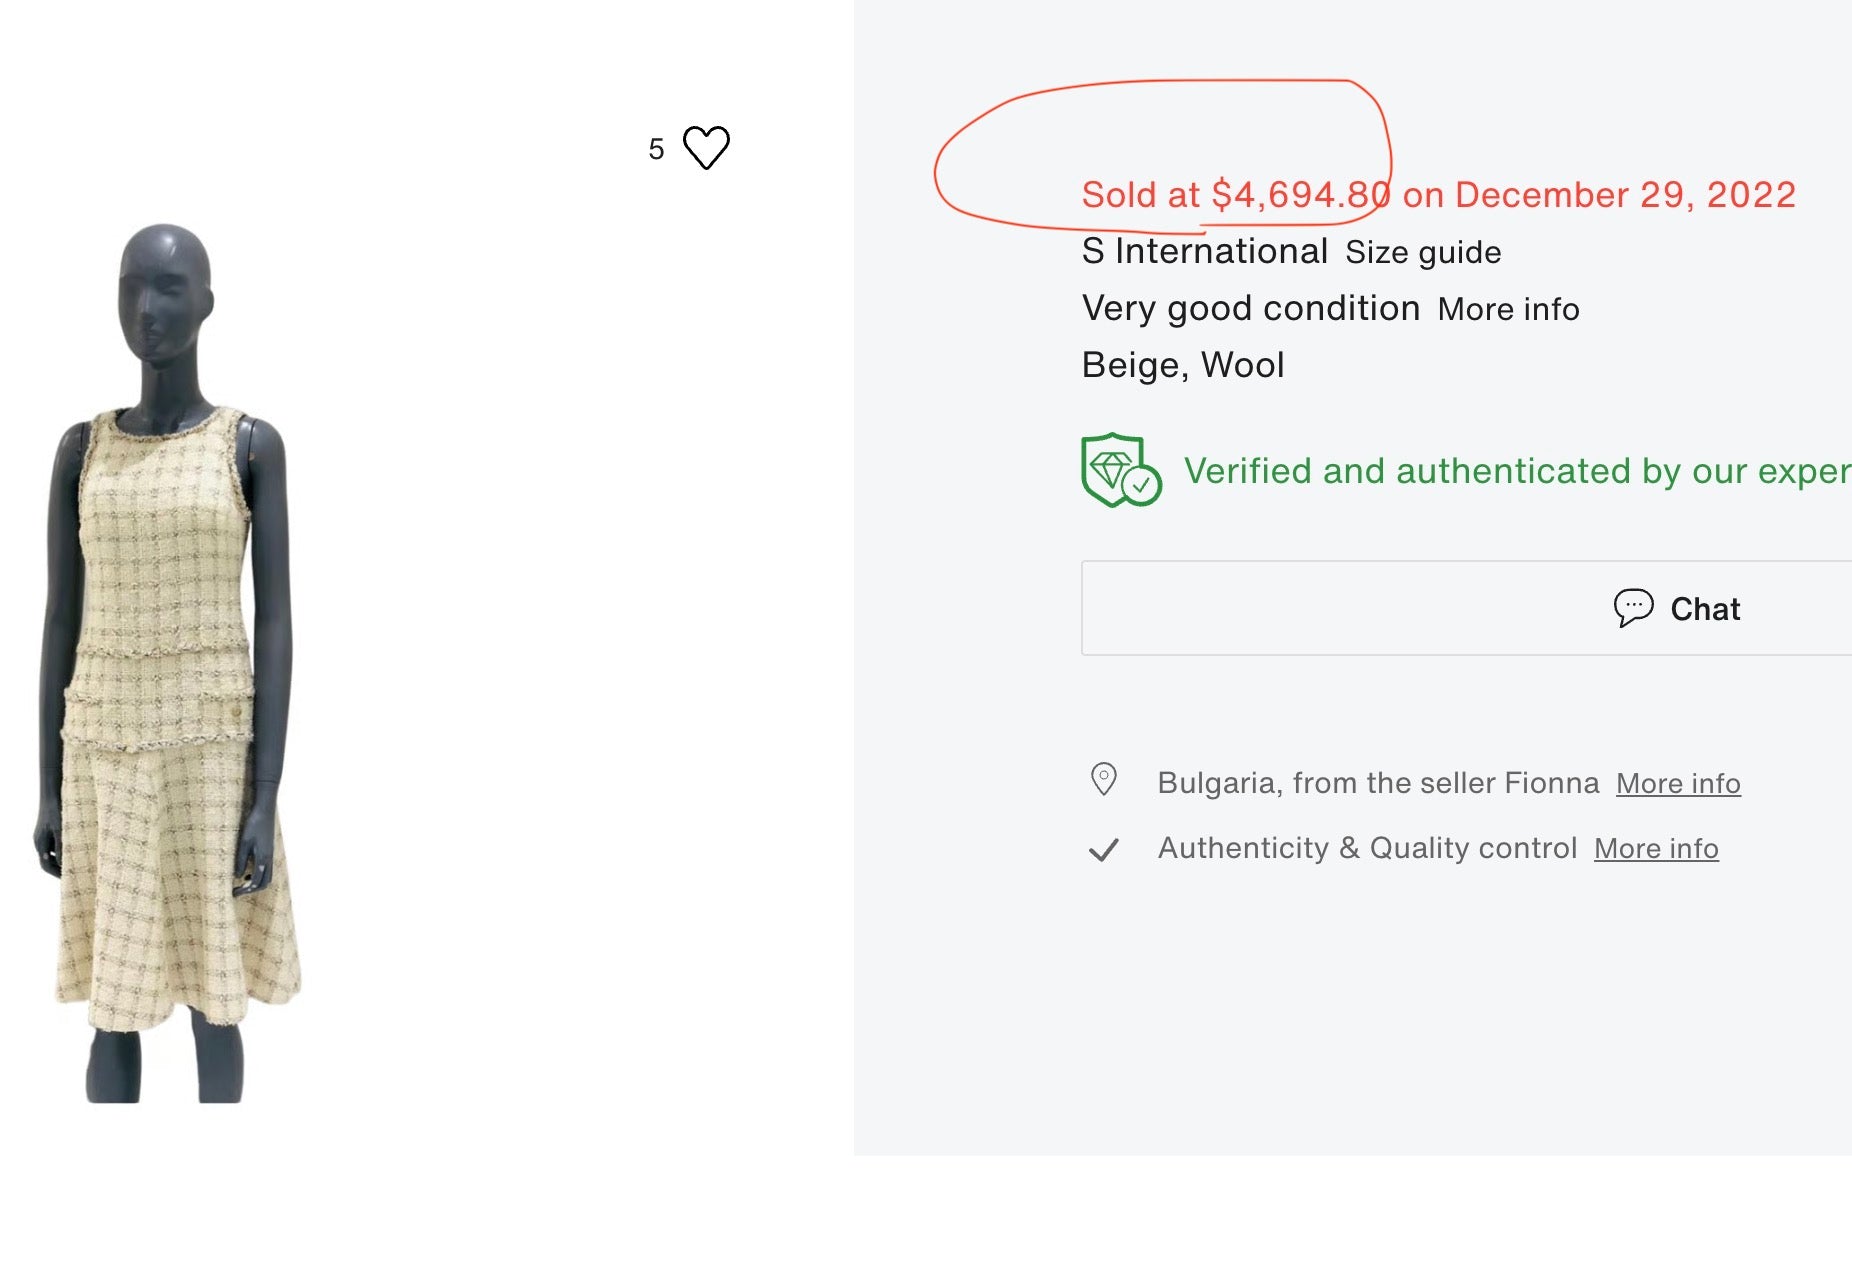This screenshot has width=1852, height=1270.
Task: Click the location pin icon
Action: click(1103, 780)
